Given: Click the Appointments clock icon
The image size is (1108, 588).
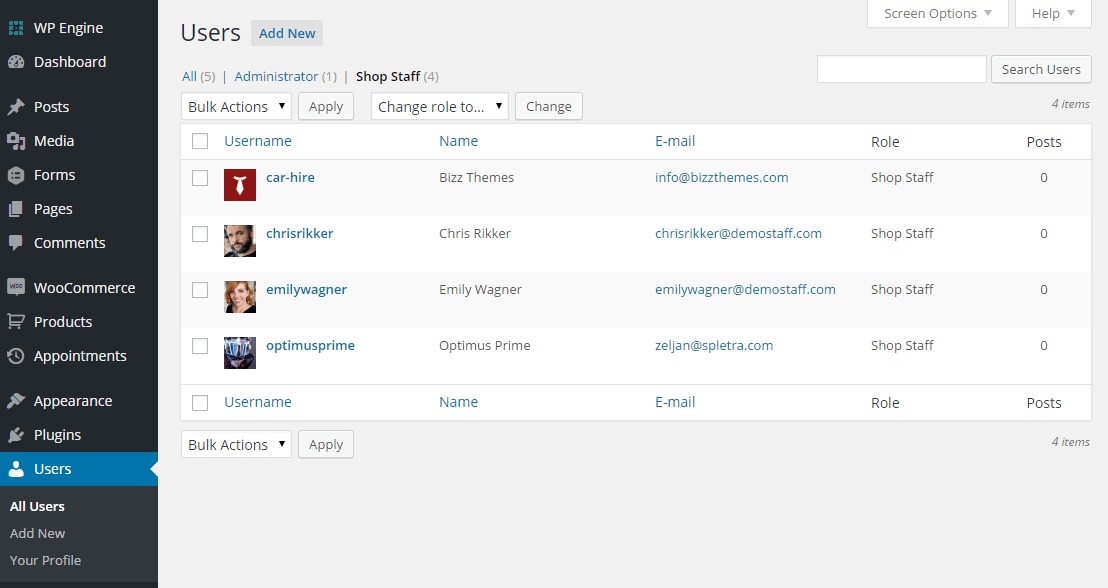Looking at the screenshot, I should [x=16, y=356].
